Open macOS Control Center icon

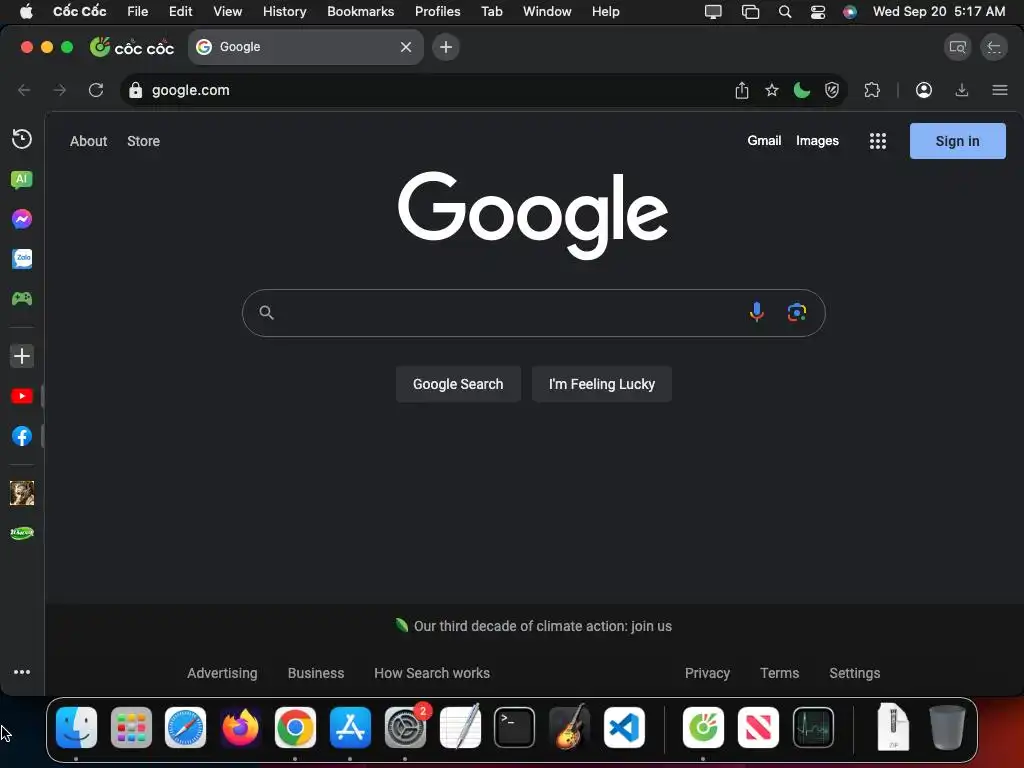(x=818, y=12)
